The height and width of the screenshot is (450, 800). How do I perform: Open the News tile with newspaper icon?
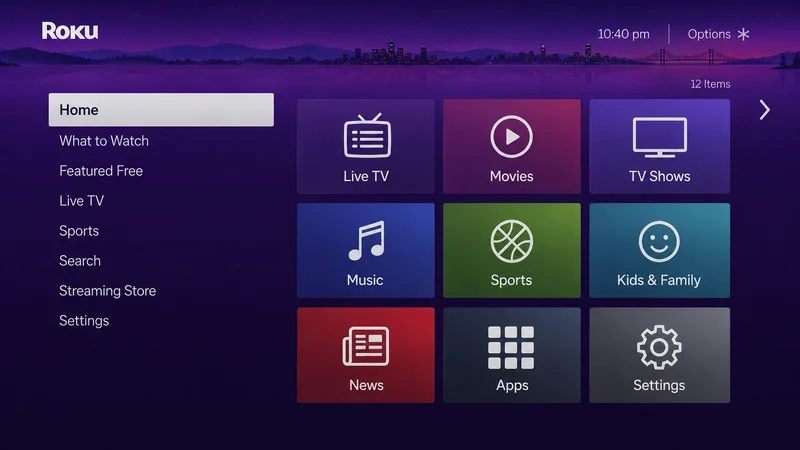(x=366, y=355)
